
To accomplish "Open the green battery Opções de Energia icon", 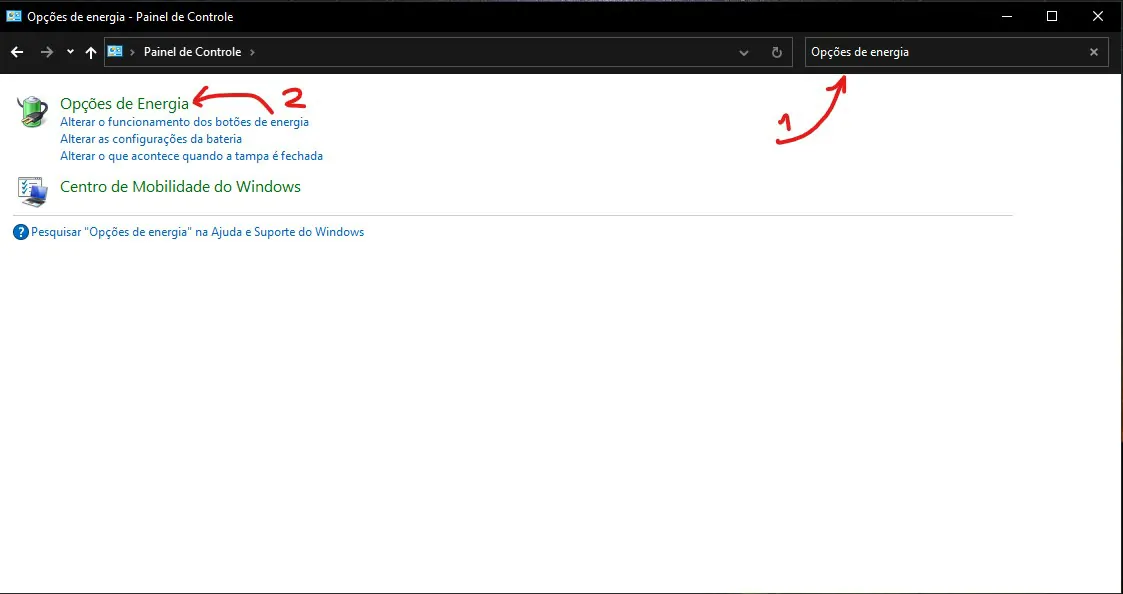I will (32, 112).
